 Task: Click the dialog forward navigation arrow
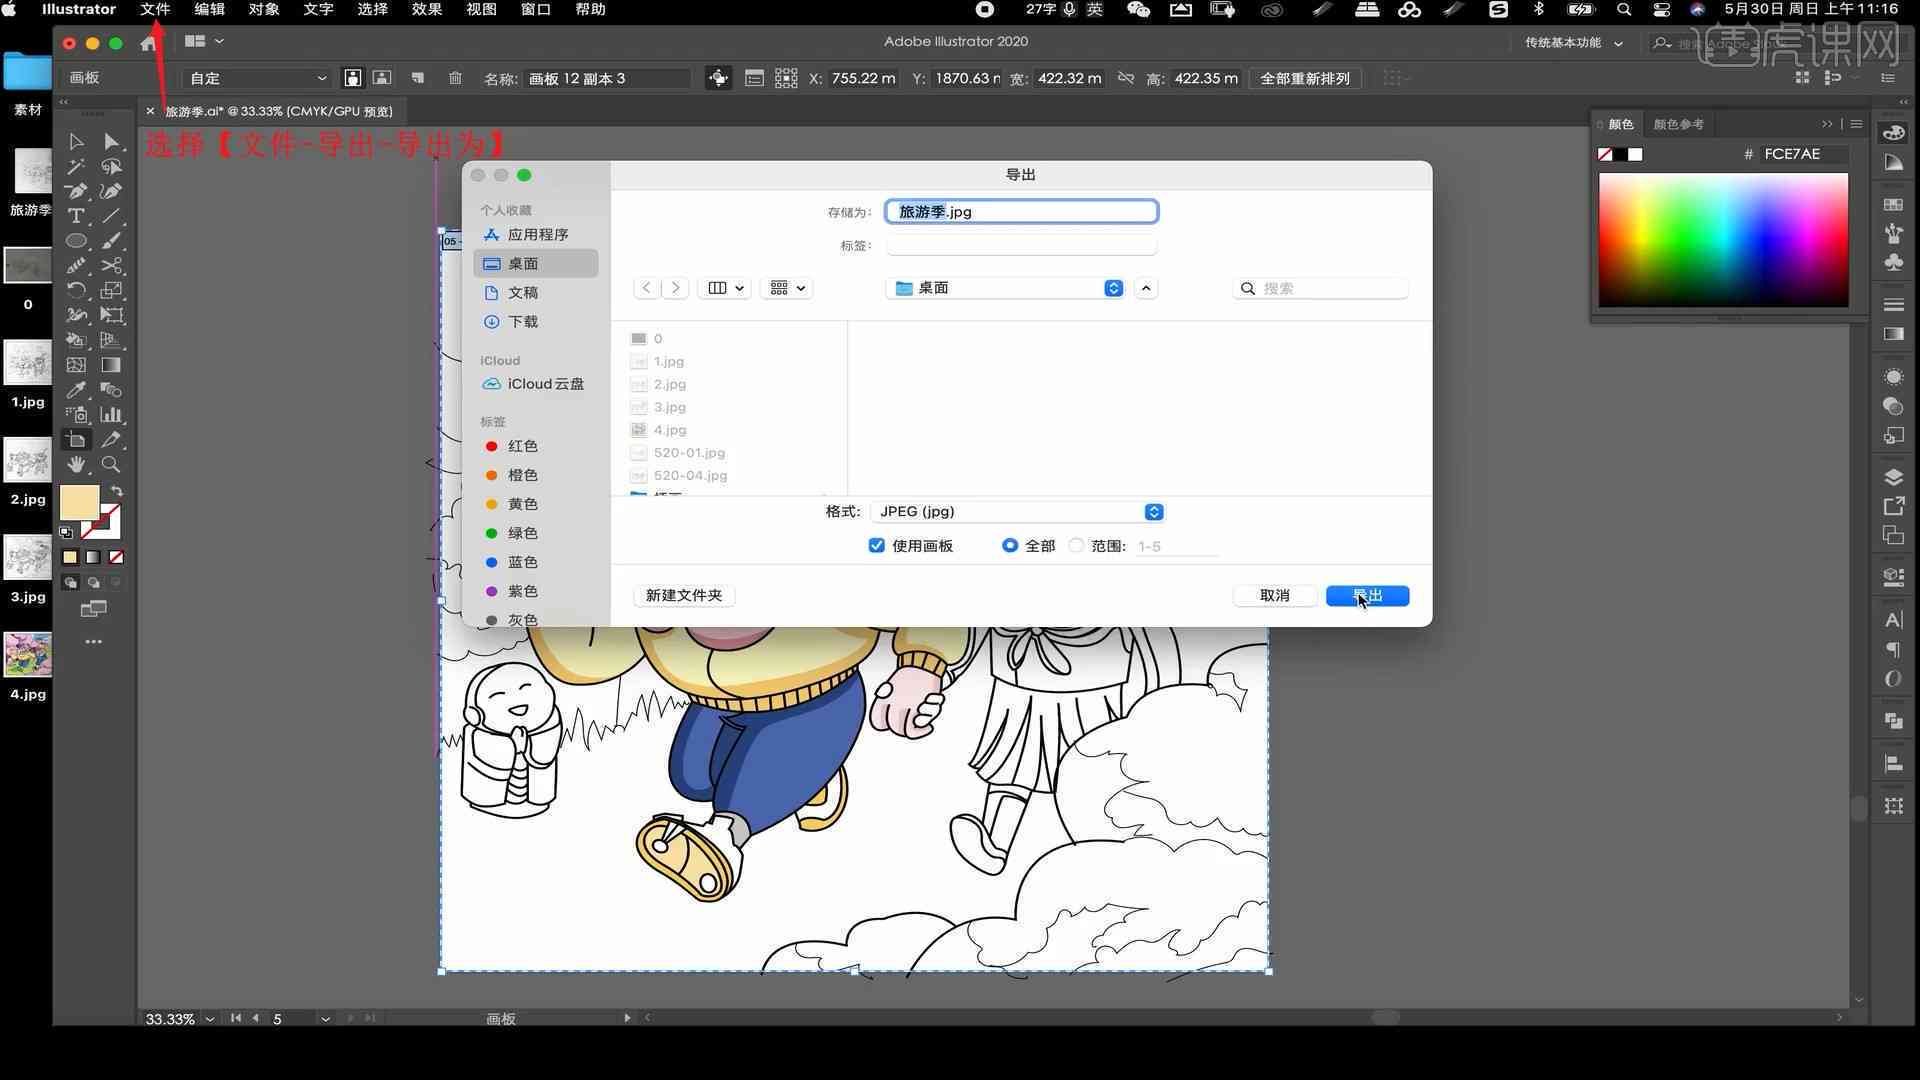[x=676, y=288]
